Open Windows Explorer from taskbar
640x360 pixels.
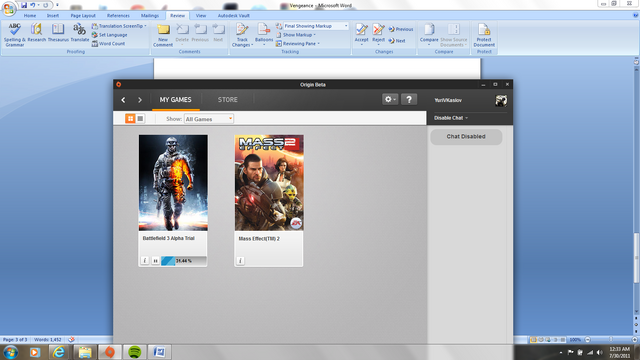[84, 352]
